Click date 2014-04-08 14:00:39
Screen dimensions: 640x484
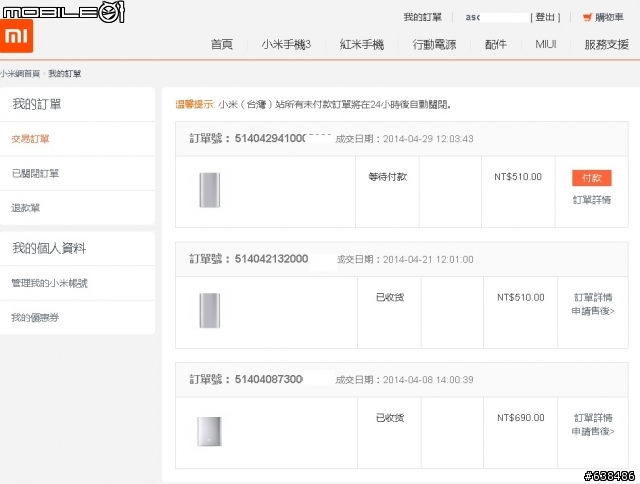(x=428, y=380)
